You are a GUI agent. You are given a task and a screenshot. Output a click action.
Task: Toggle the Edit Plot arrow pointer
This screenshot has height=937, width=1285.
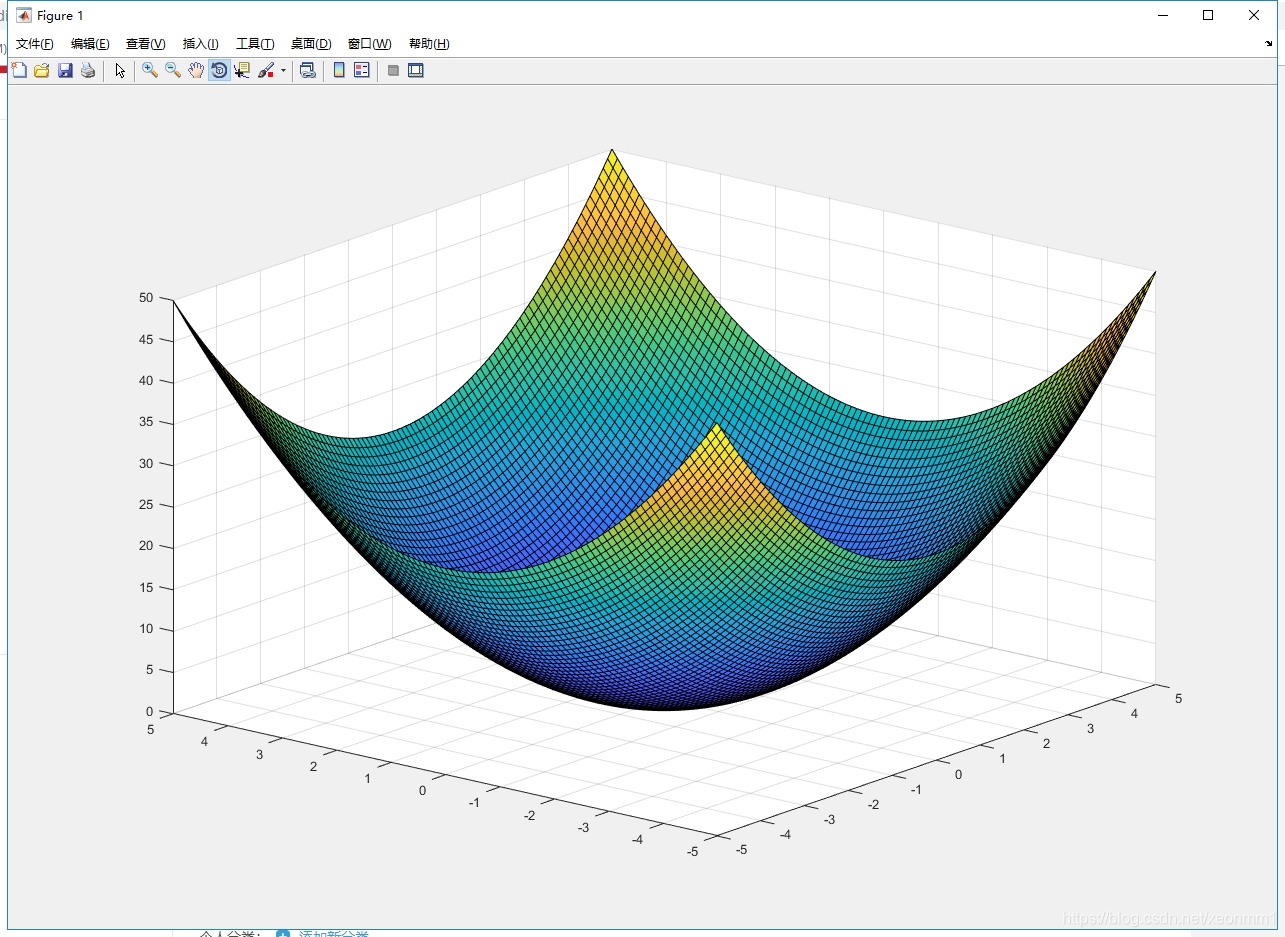tap(120, 70)
